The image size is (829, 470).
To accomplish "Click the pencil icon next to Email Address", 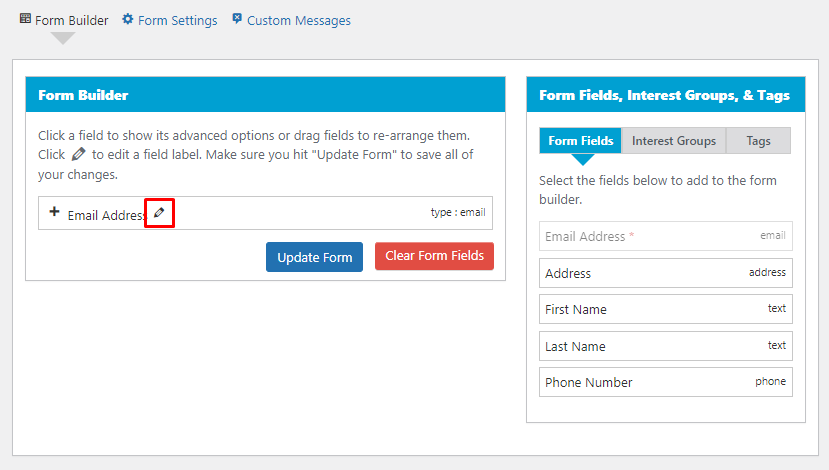I will (x=159, y=213).
